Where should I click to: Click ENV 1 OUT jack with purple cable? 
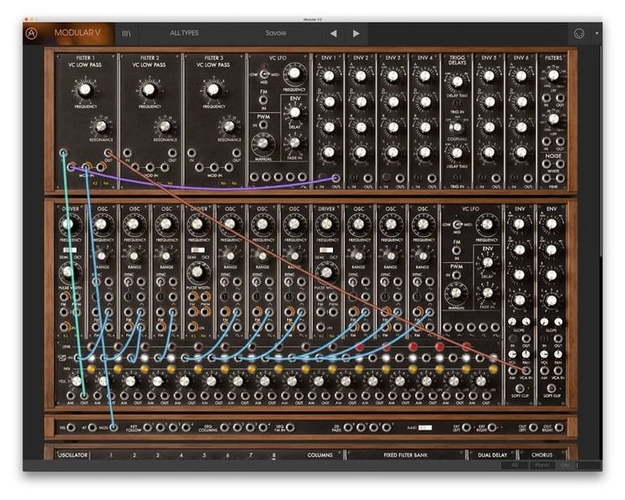pyautogui.click(x=336, y=178)
